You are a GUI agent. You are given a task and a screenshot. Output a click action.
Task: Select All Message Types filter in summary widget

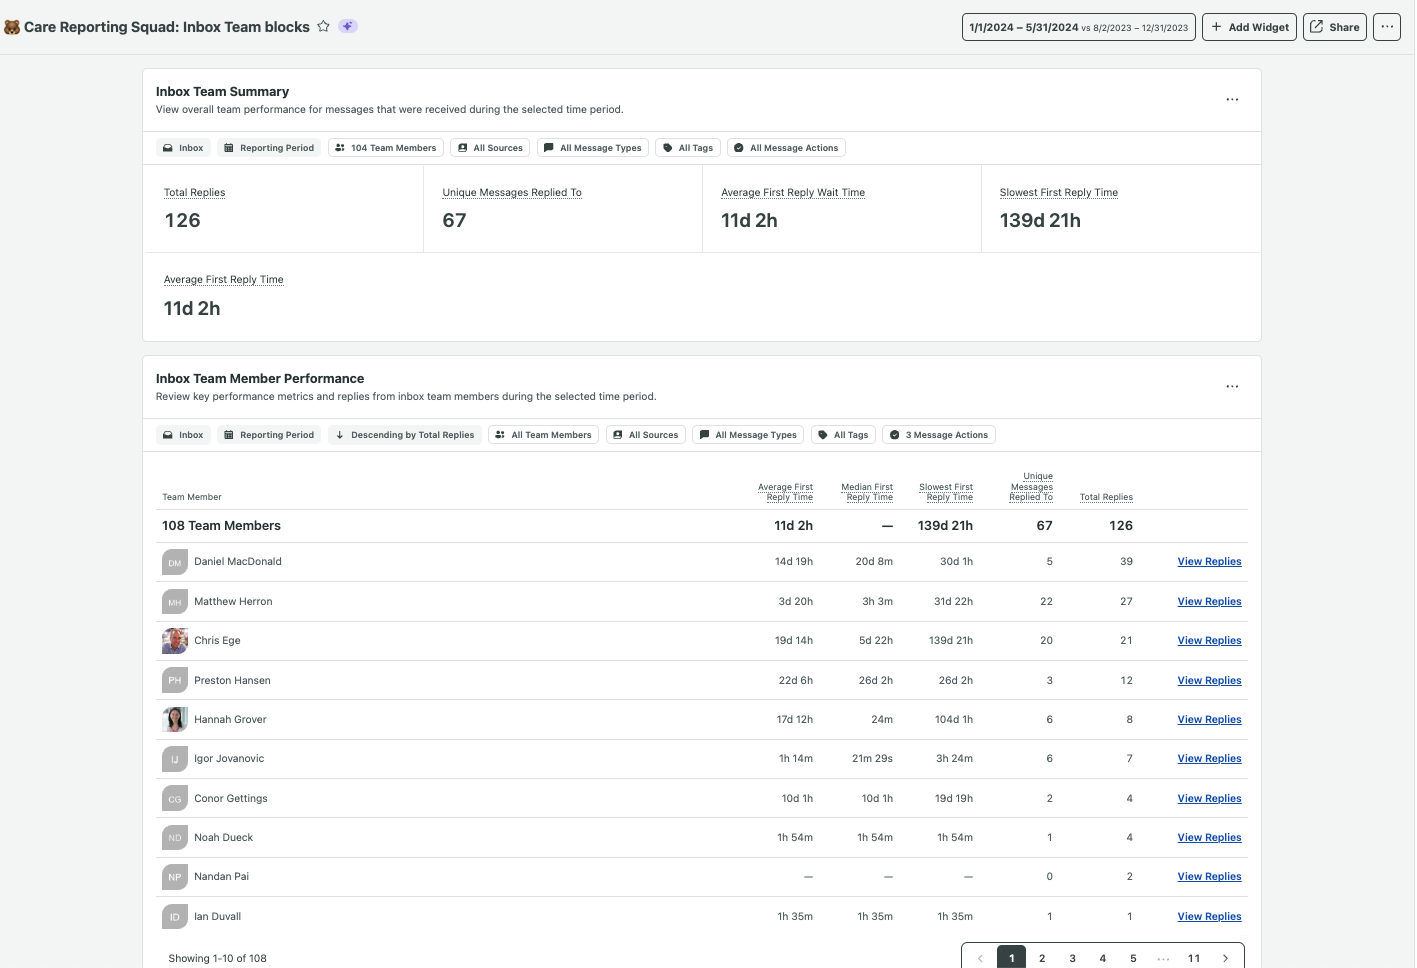click(592, 148)
